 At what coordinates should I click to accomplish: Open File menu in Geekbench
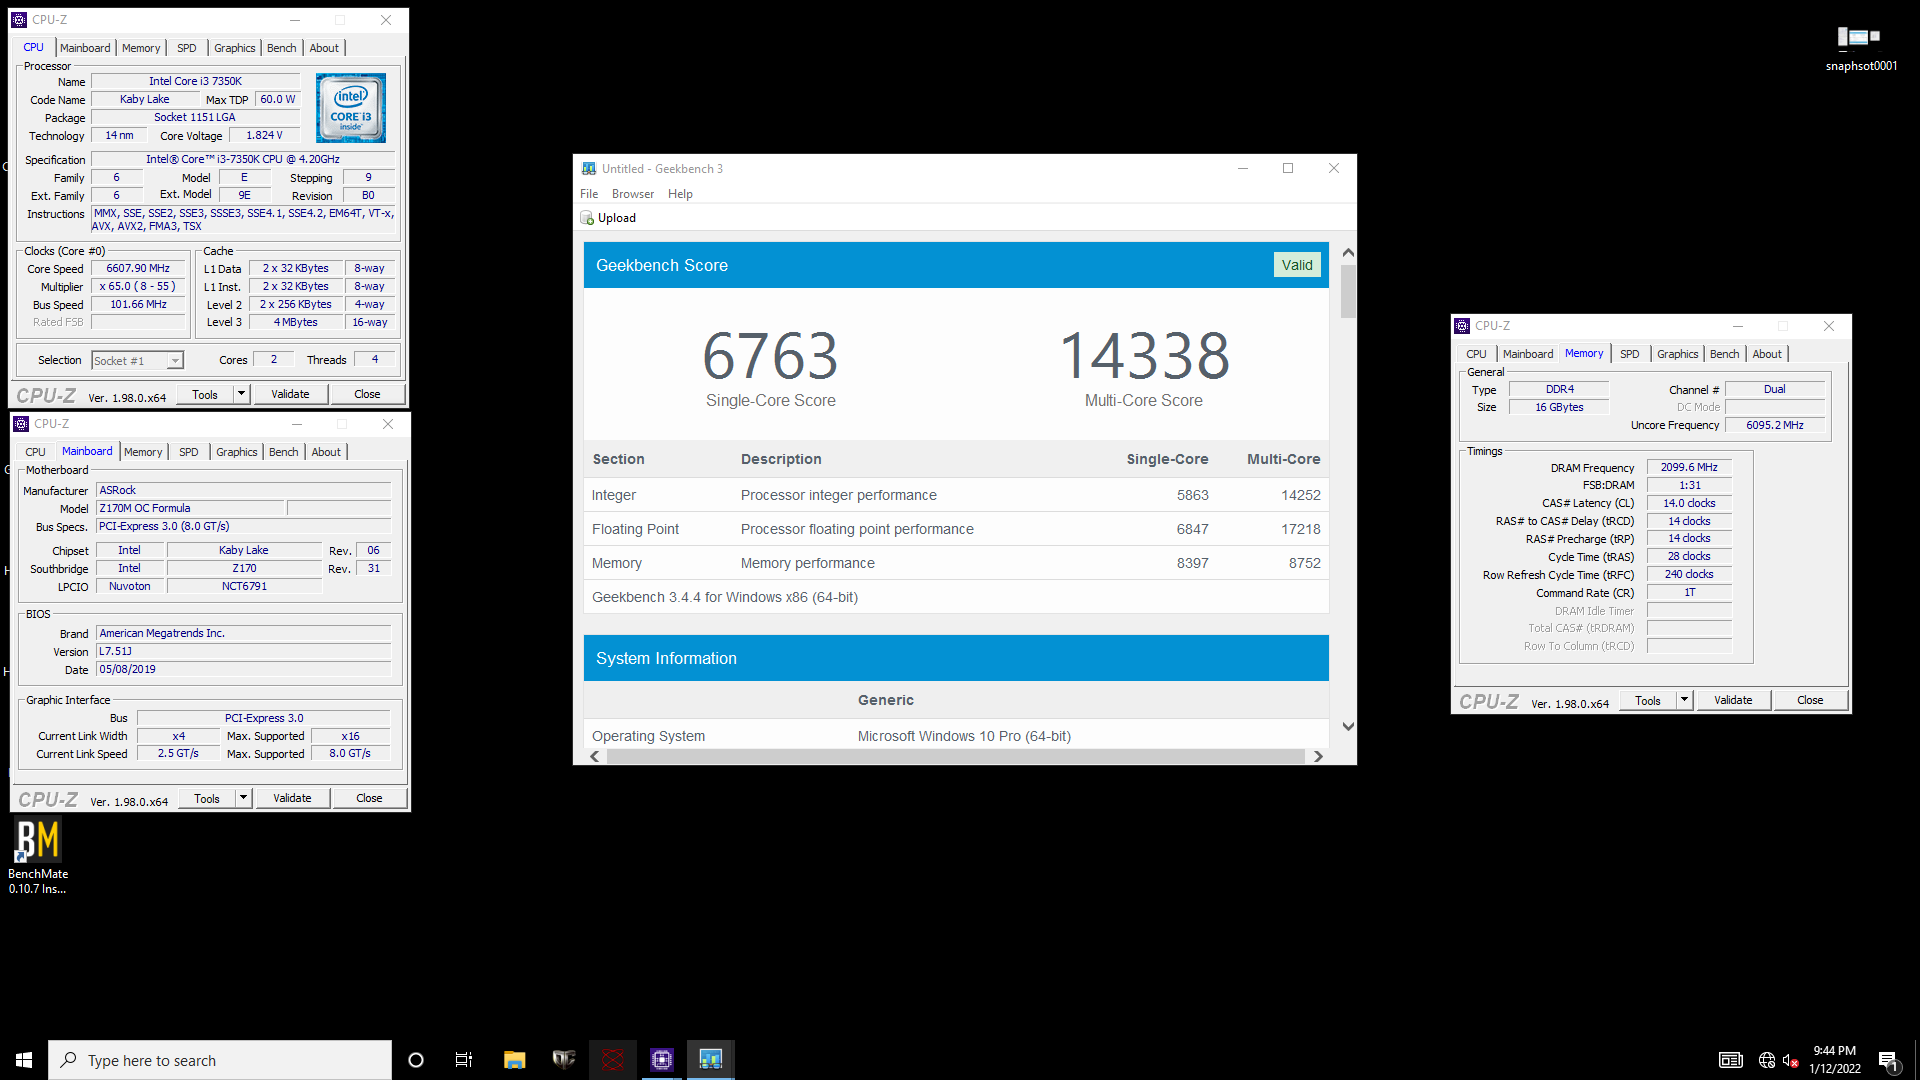click(589, 194)
